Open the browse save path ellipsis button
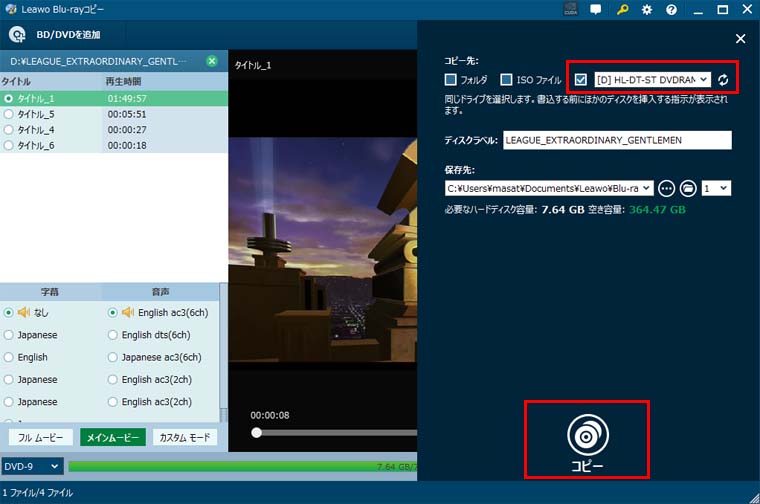 tap(667, 188)
